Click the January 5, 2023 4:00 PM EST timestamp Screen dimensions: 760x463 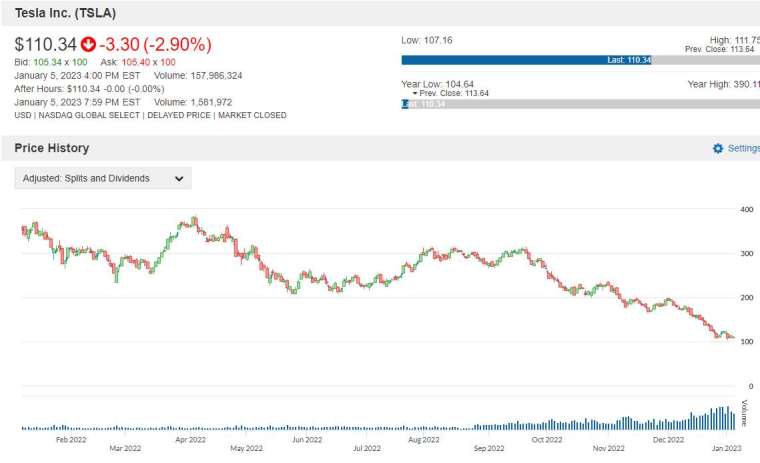tap(77, 76)
